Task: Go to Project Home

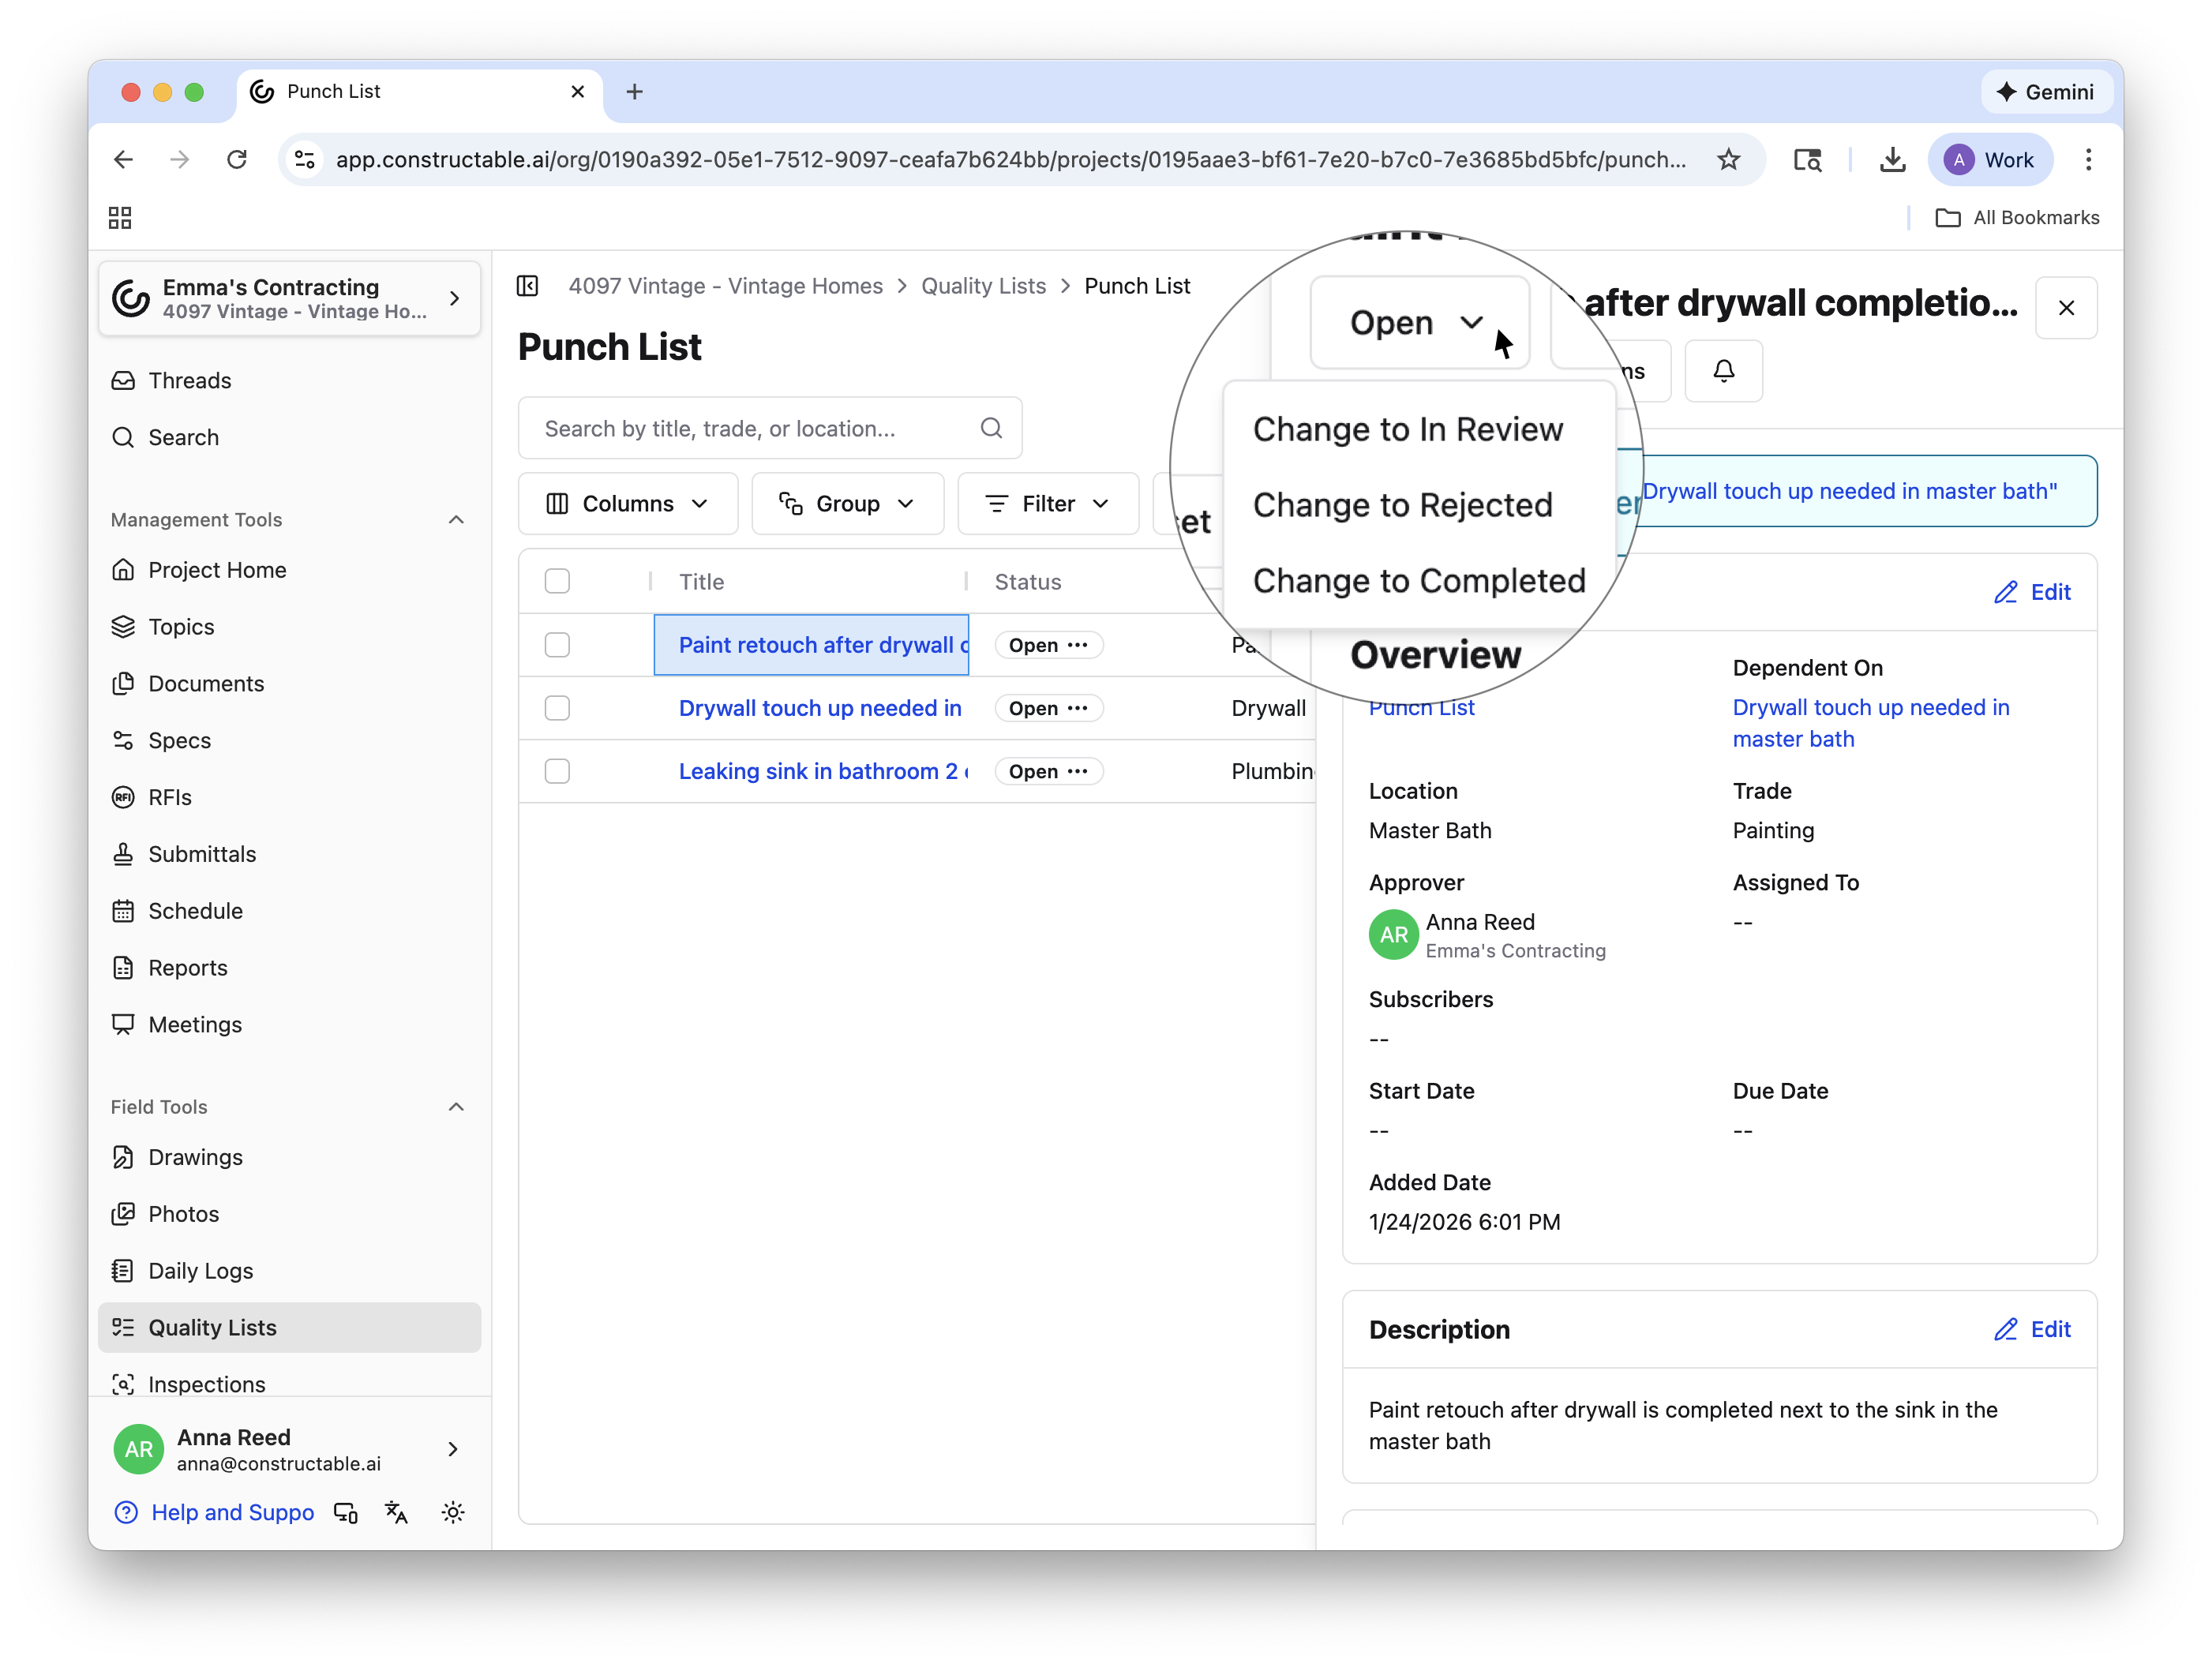Action: tap(289, 570)
